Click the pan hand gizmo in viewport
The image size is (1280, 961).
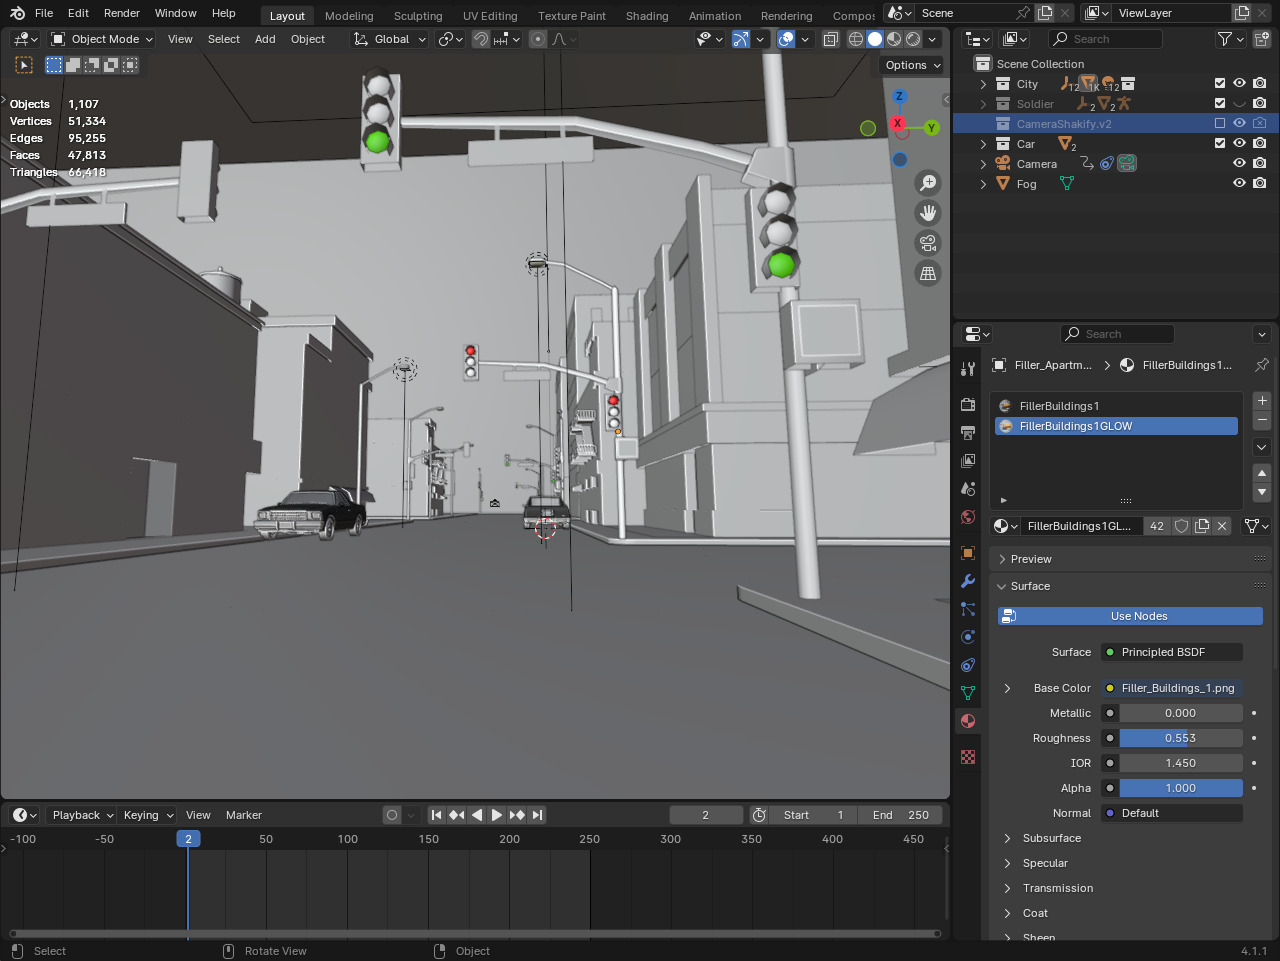[928, 213]
